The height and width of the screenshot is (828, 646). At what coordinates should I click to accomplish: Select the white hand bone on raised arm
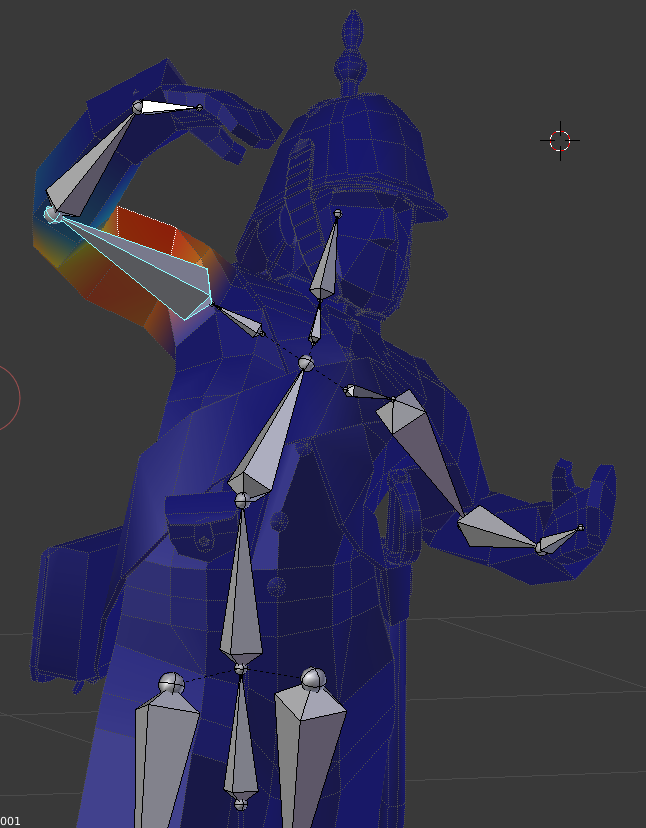point(168,107)
